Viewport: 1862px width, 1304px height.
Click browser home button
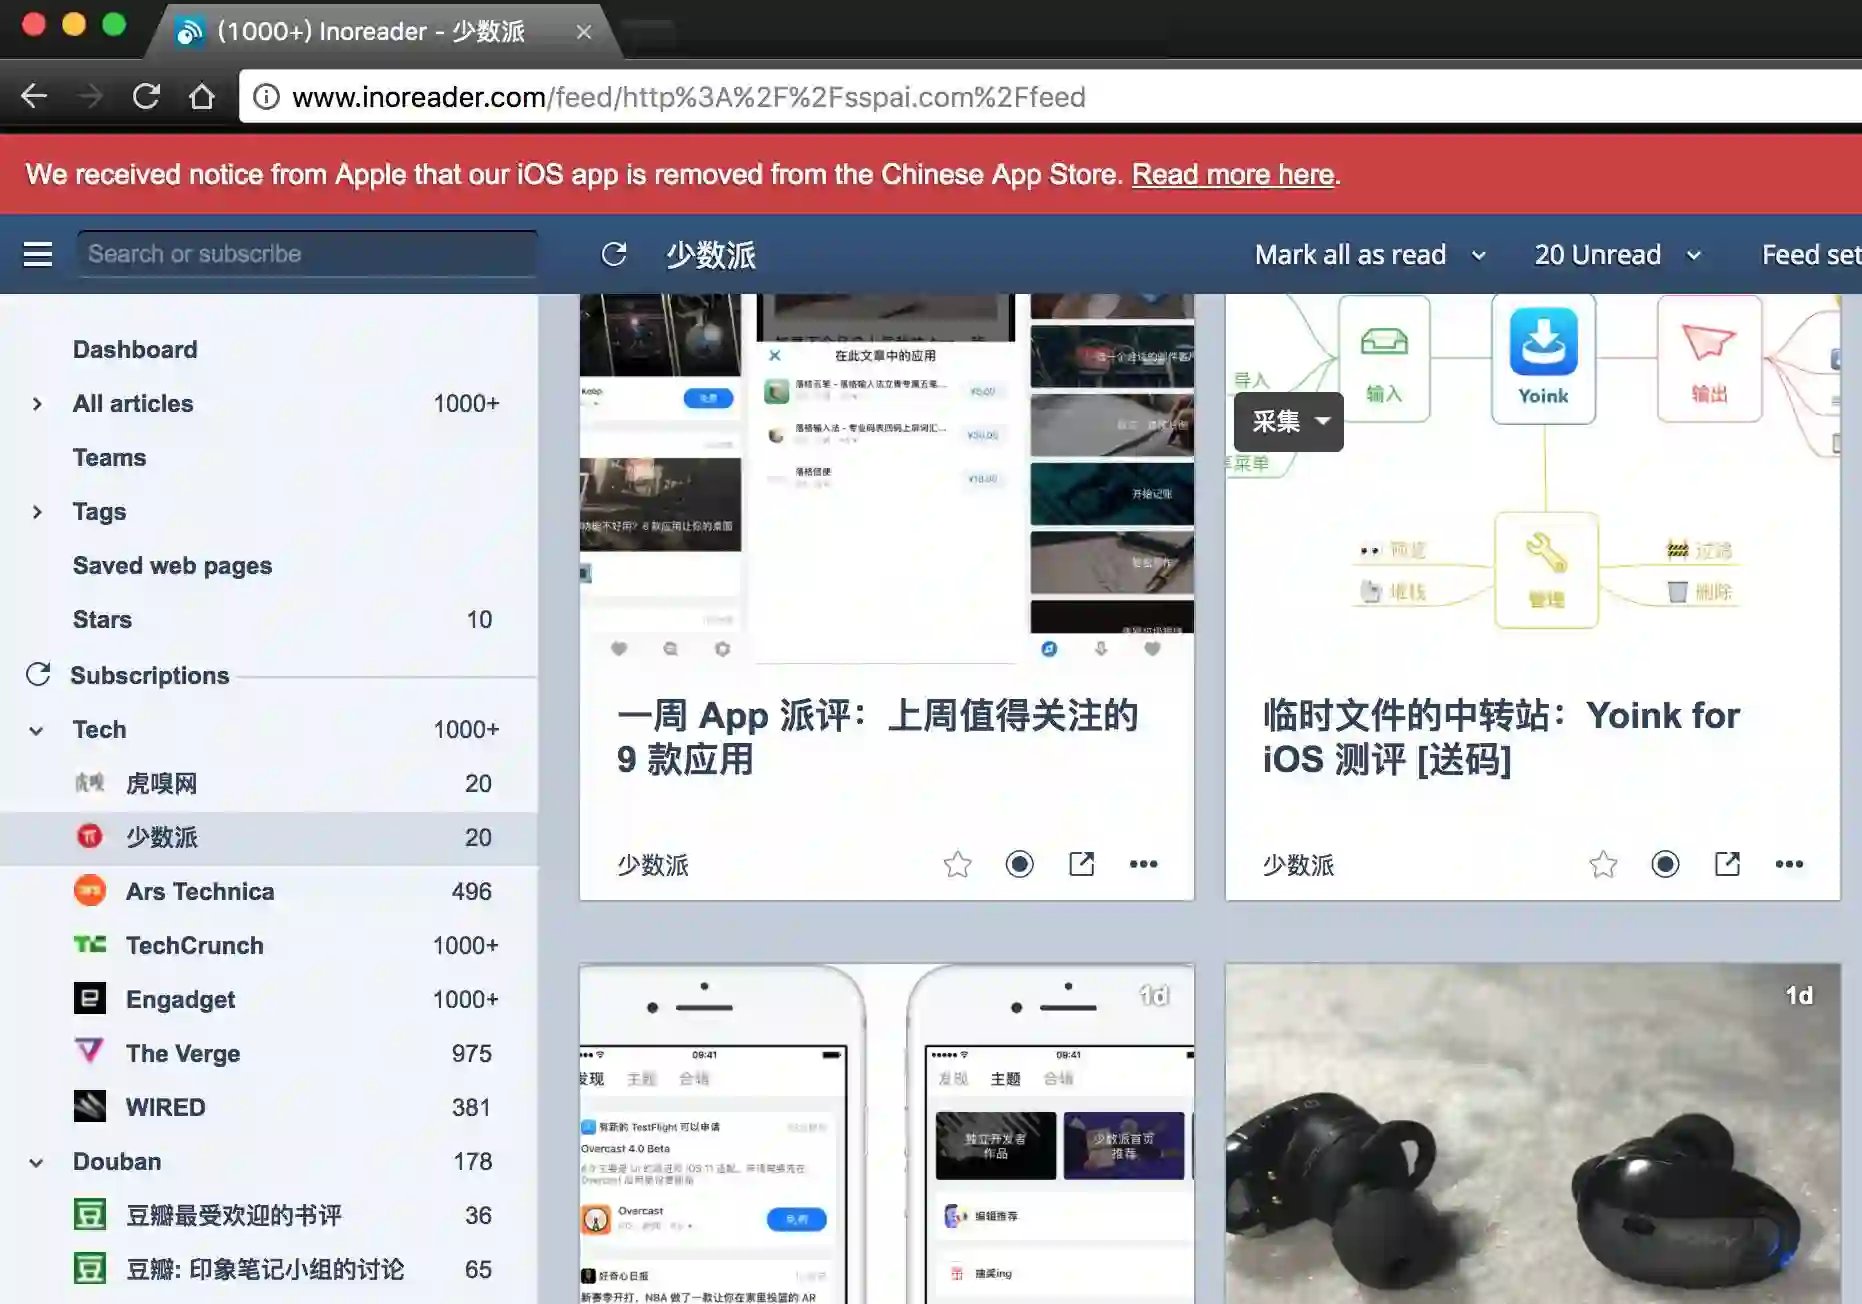tap(202, 97)
